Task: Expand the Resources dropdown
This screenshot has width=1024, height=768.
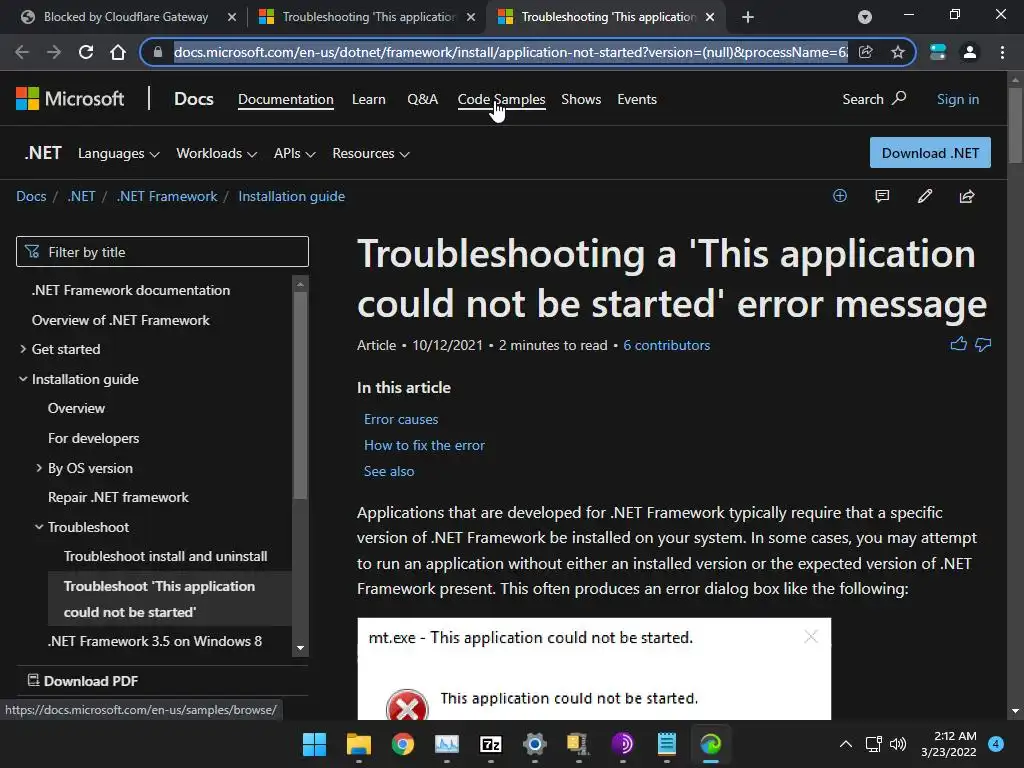Action: coord(370,153)
